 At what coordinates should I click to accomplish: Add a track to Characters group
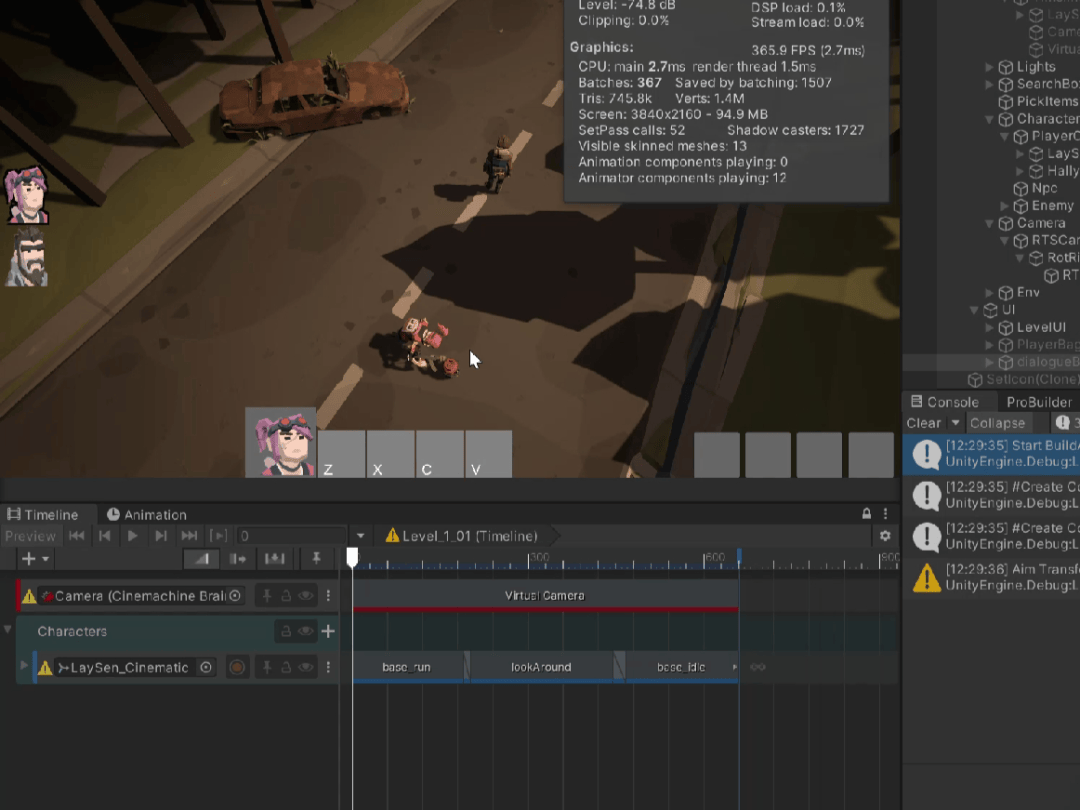point(328,631)
